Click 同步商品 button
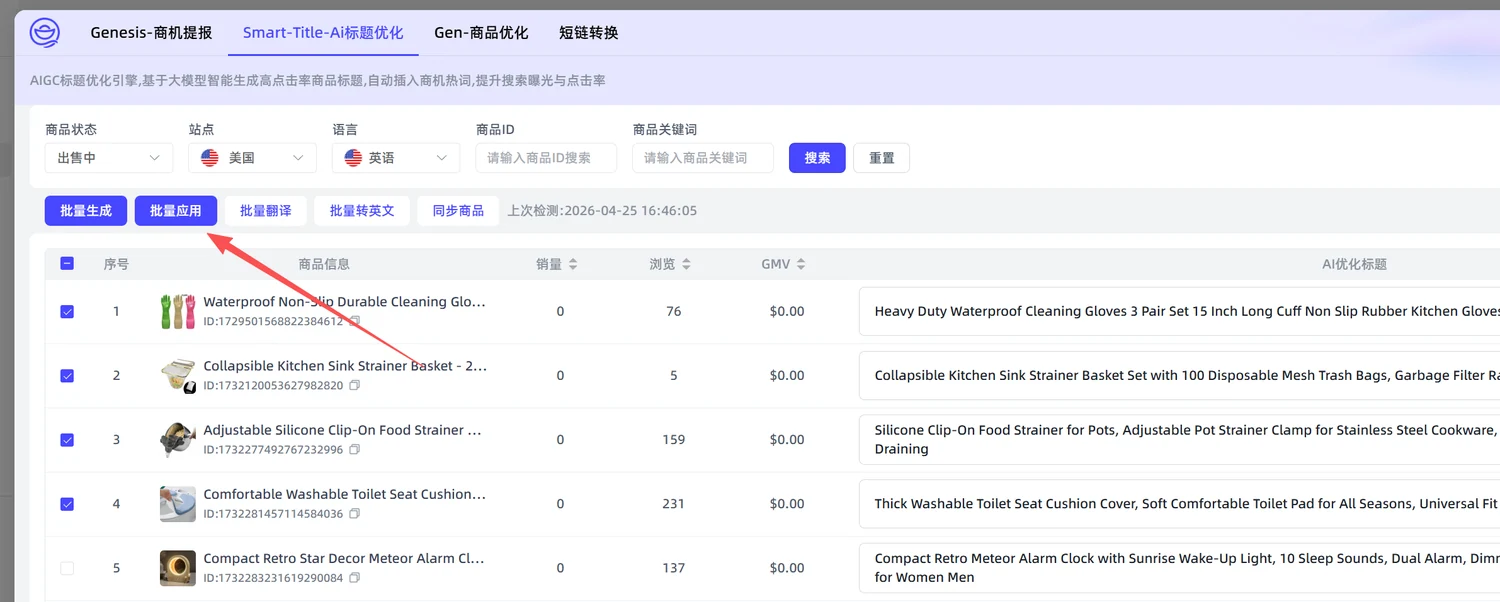 click(x=458, y=211)
